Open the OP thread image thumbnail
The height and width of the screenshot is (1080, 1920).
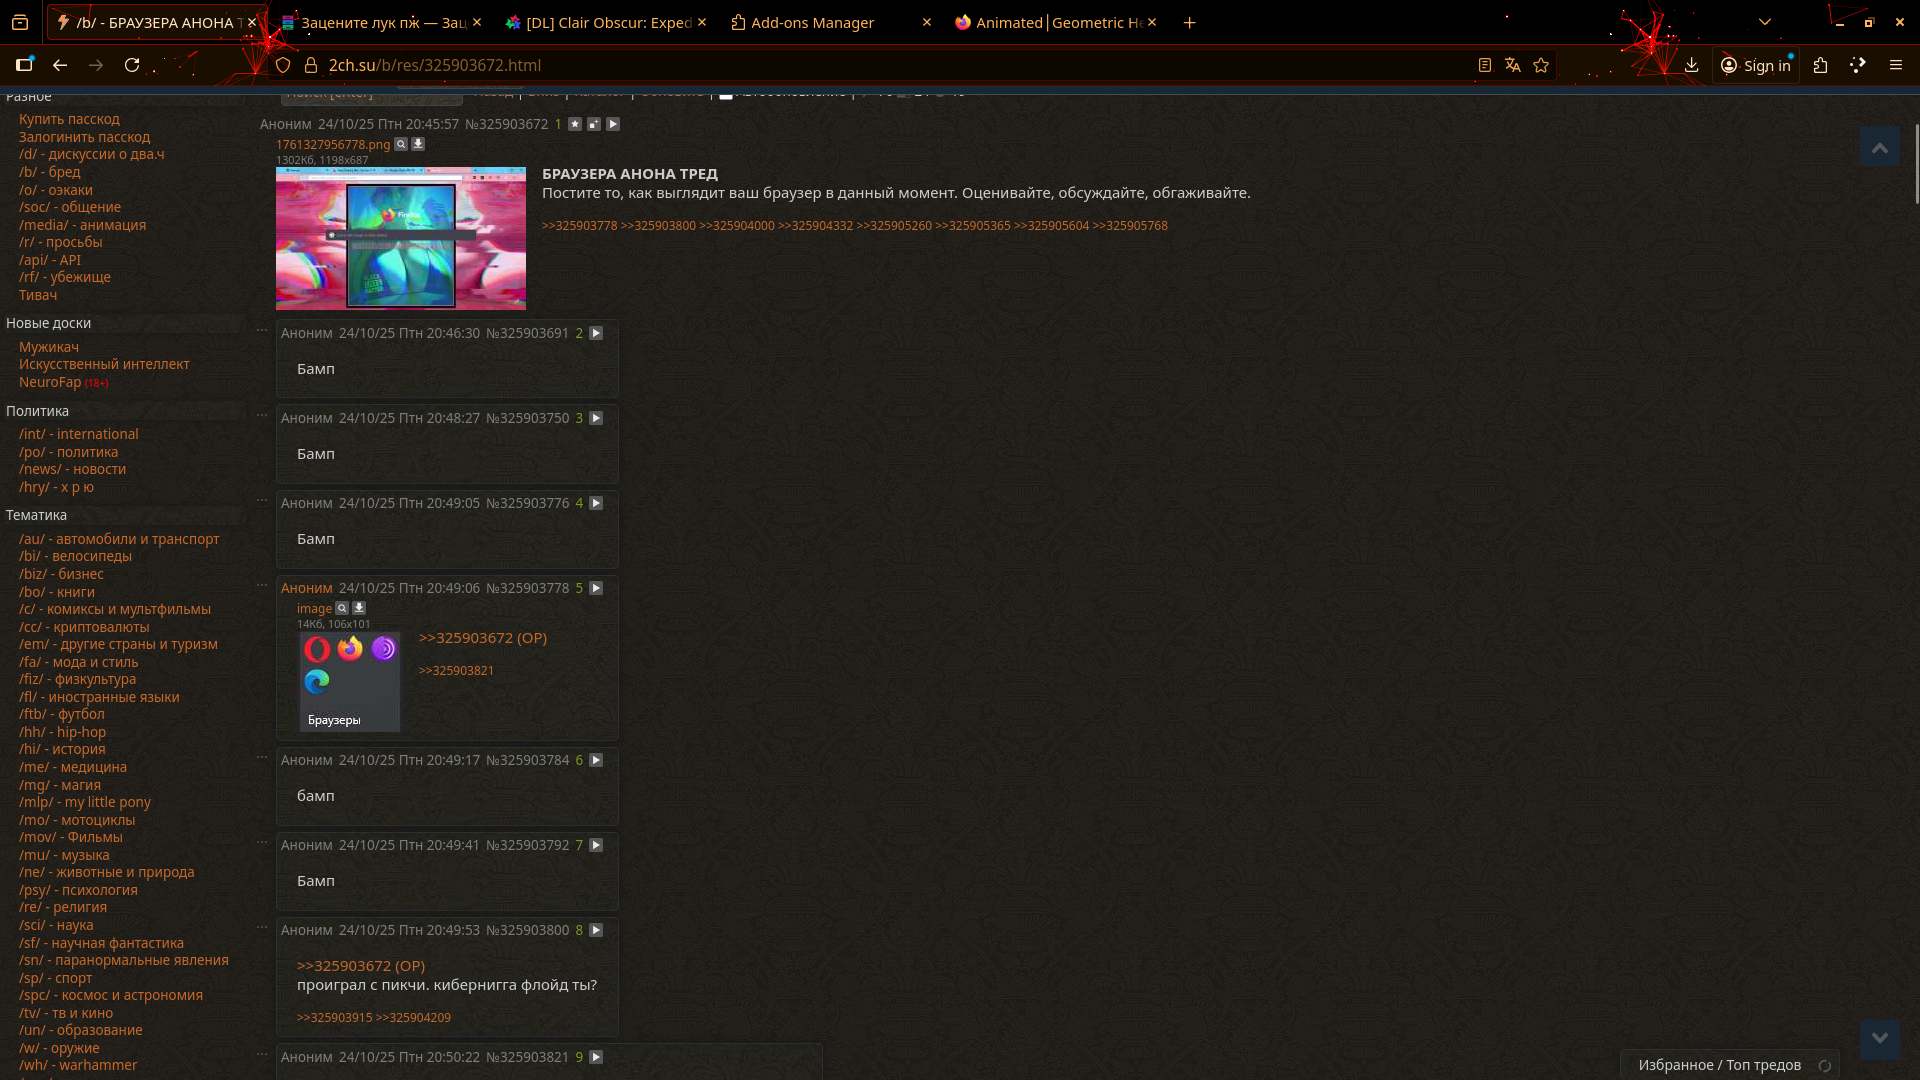pos(400,238)
